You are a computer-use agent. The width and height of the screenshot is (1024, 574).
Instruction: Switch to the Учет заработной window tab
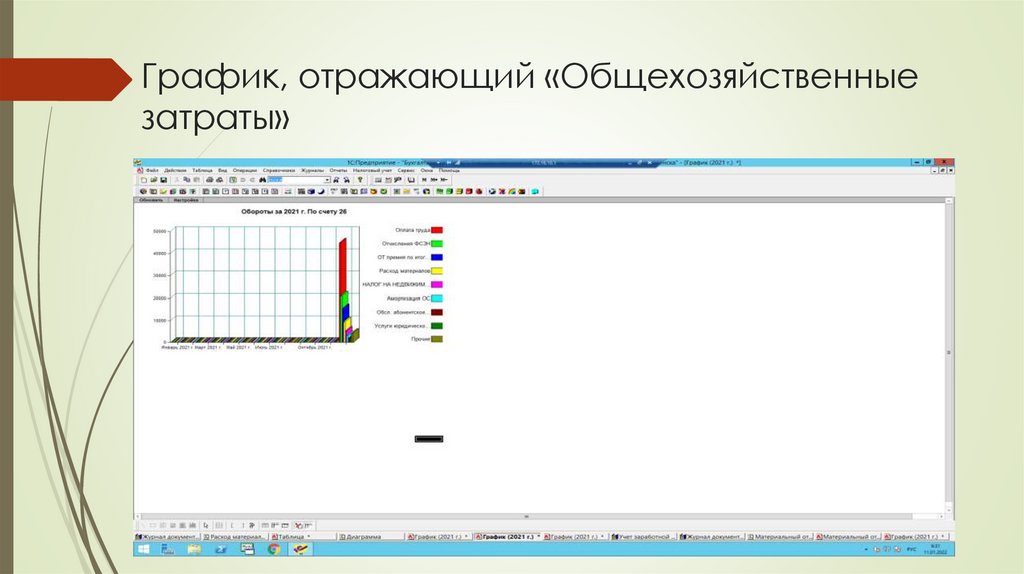point(644,537)
